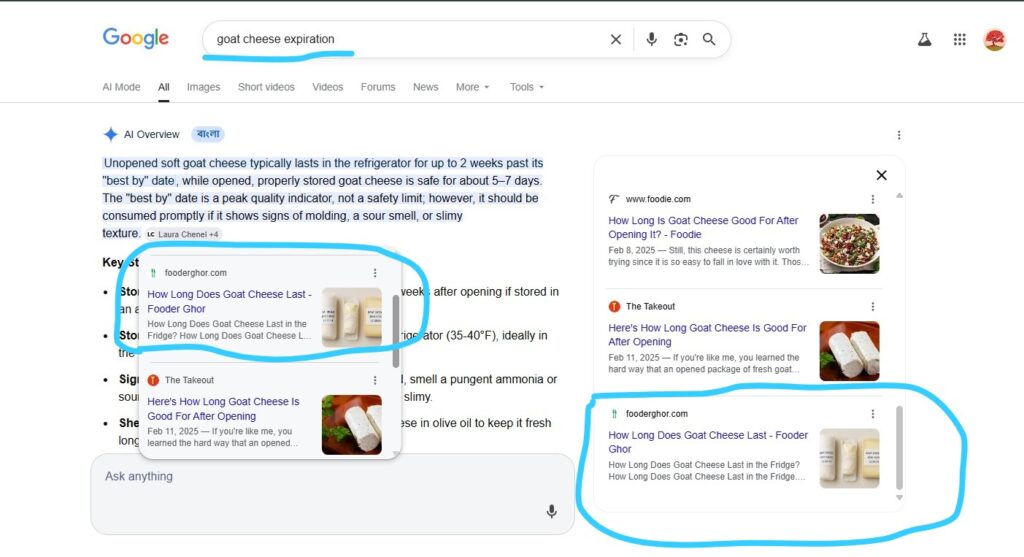The height and width of the screenshot is (557, 1024).
Task: Click the Fooder Ghor thumbnail in popup
Action: click(351, 317)
